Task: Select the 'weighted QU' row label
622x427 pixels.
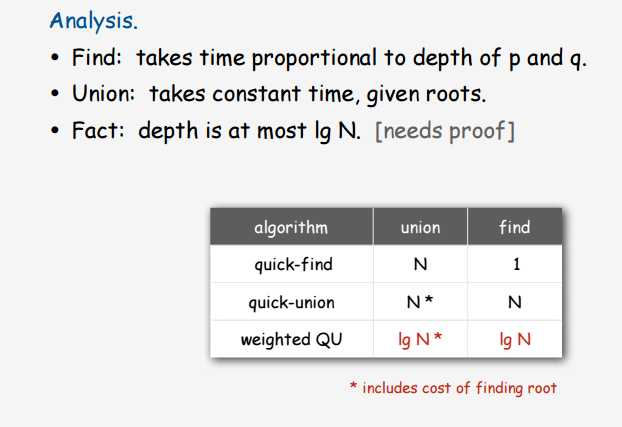Action: click(291, 340)
